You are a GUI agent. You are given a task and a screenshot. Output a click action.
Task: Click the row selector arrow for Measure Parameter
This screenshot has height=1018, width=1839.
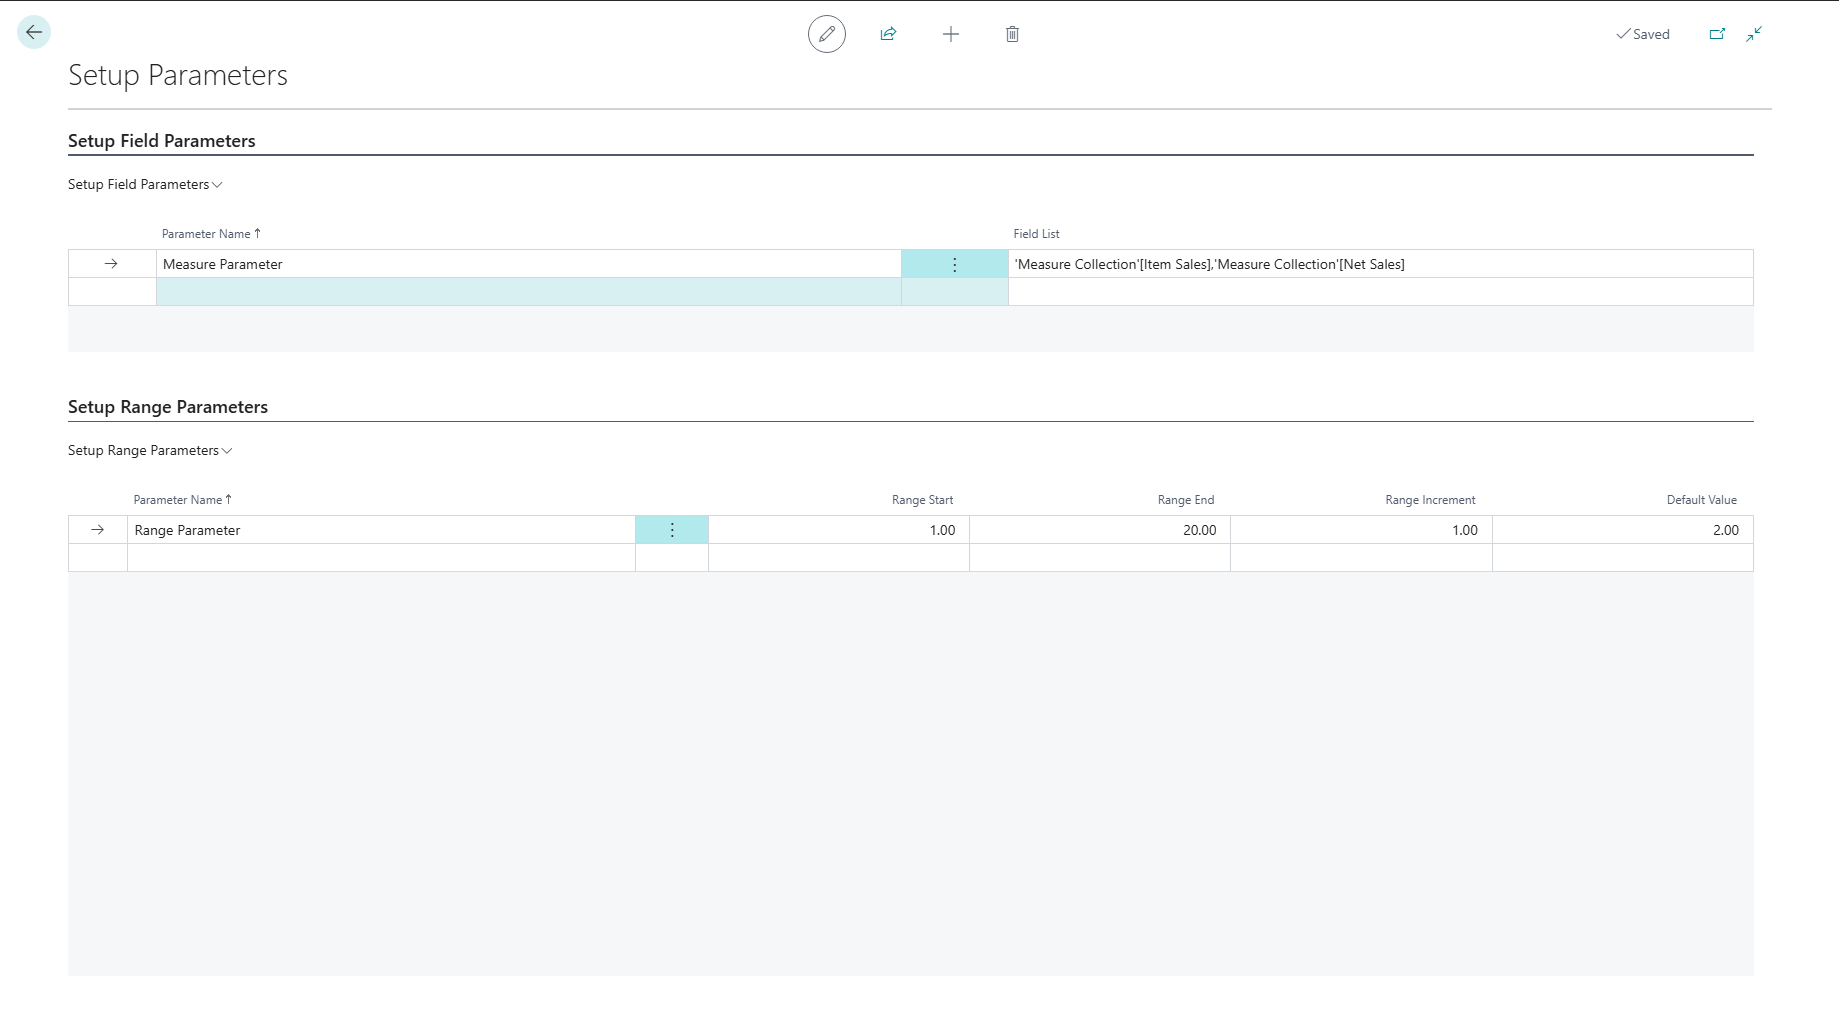[110, 264]
